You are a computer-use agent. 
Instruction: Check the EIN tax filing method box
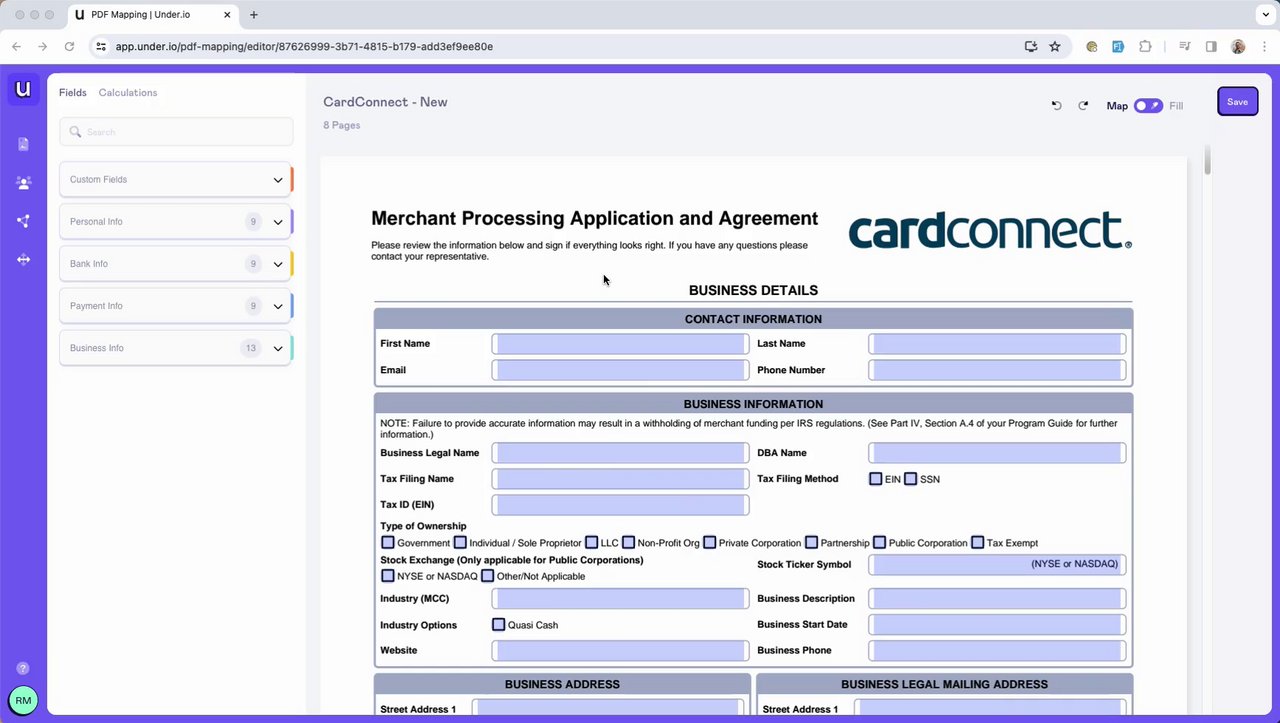point(876,479)
